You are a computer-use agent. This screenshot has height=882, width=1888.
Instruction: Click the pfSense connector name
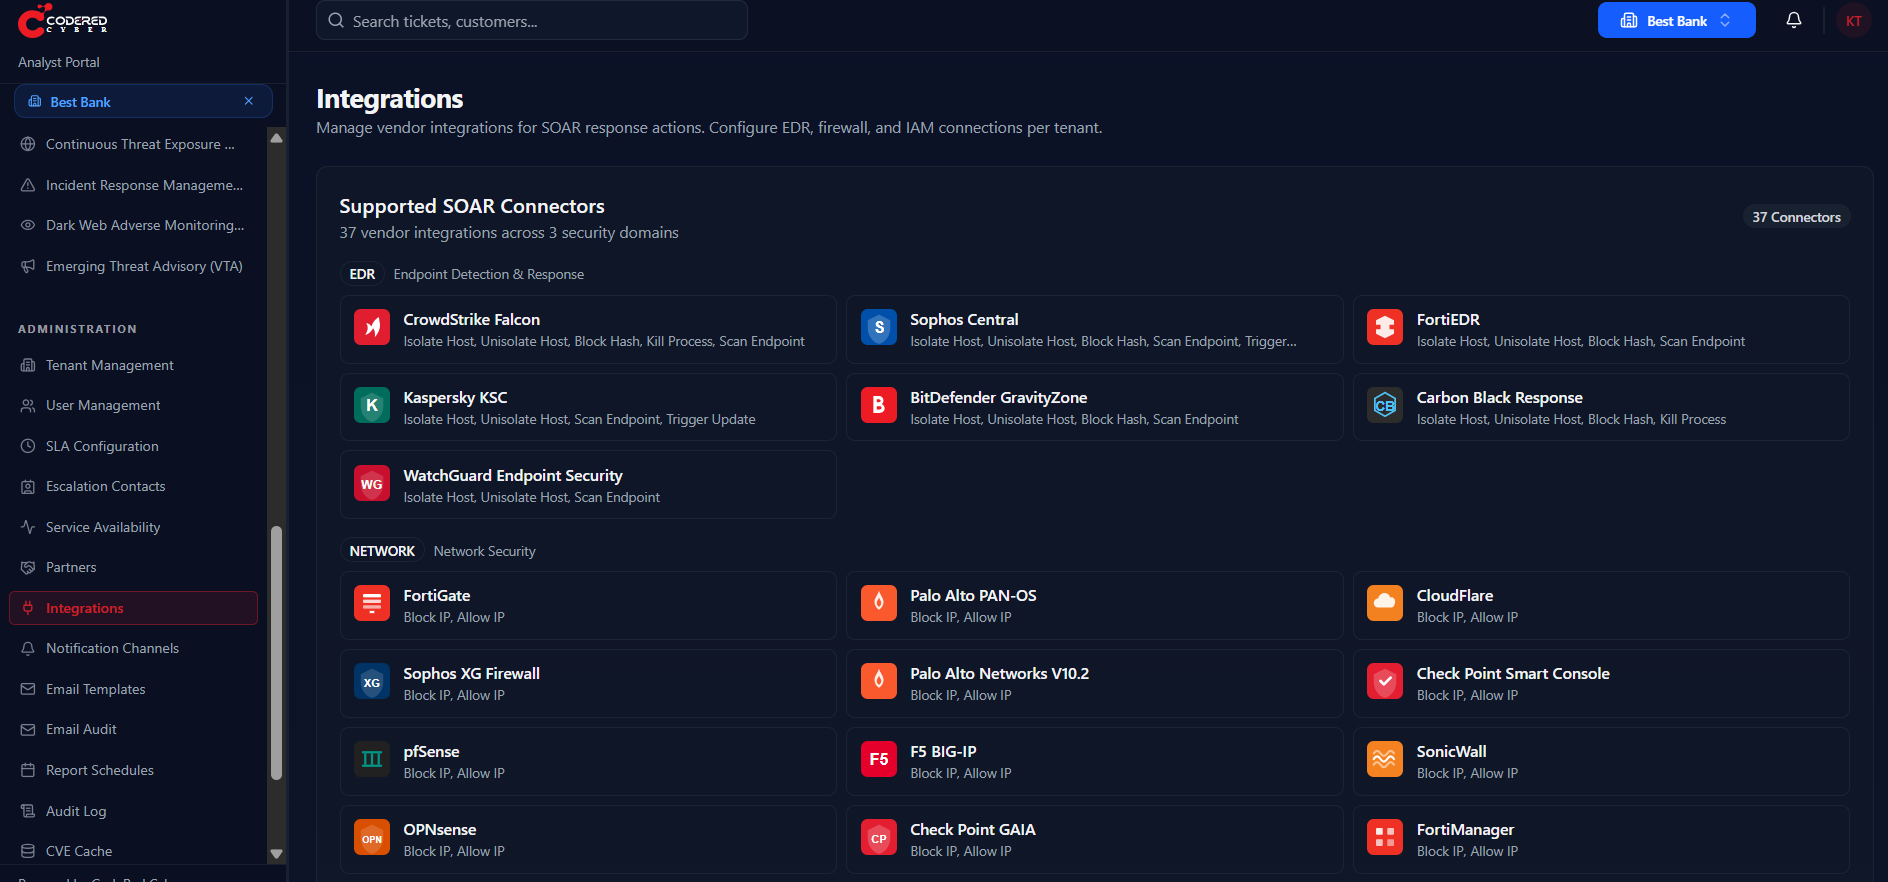(x=432, y=751)
